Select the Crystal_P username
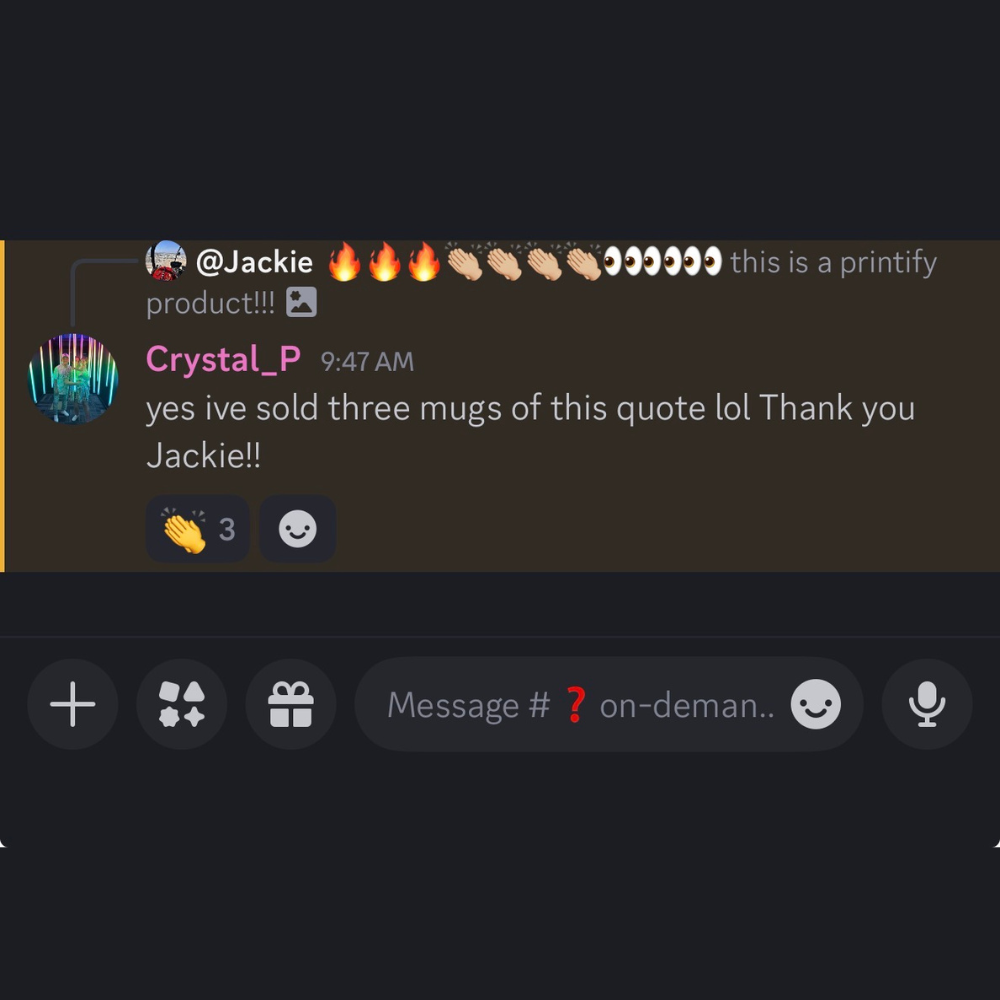The image size is (1000, 1000). tap(223, 359)
